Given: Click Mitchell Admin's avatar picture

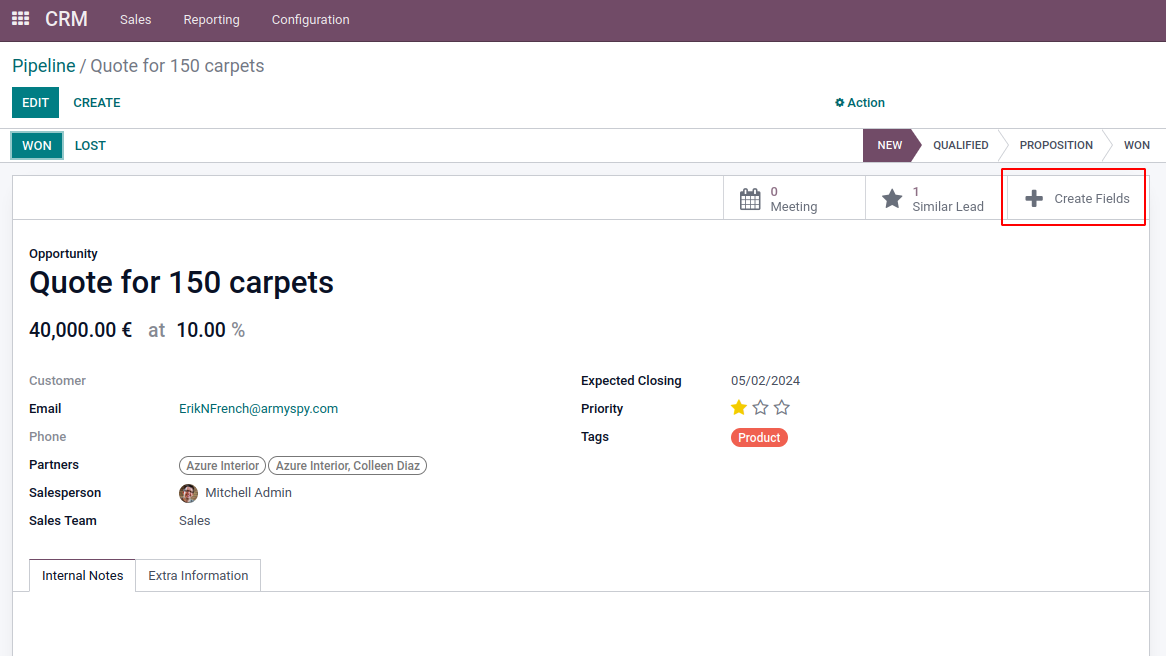Looking at the screenshot, I should pyautogui.click(x=188, y=493).
